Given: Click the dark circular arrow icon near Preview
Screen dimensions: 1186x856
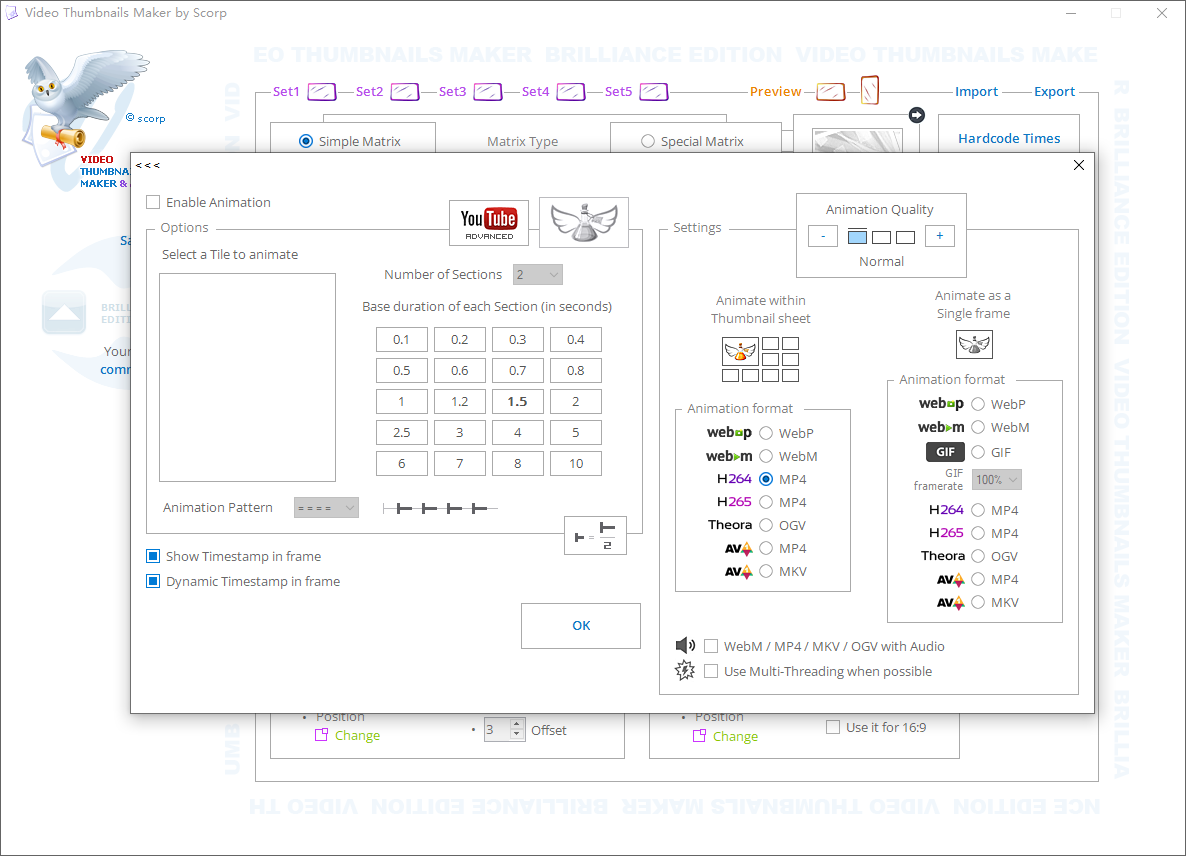Looking at the screenshot, I should pos(916,114).
